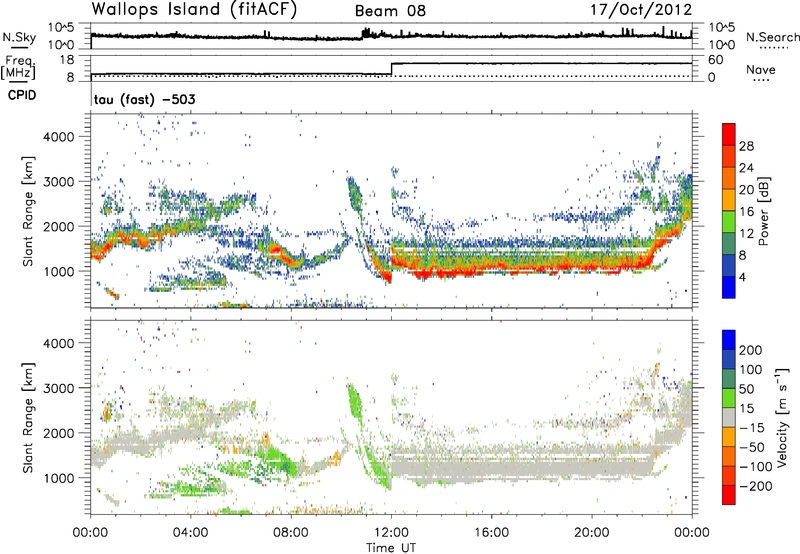Click the gray band of the velocity color bar
This screenshot has width=800, height=554.
tap(729, 418)
